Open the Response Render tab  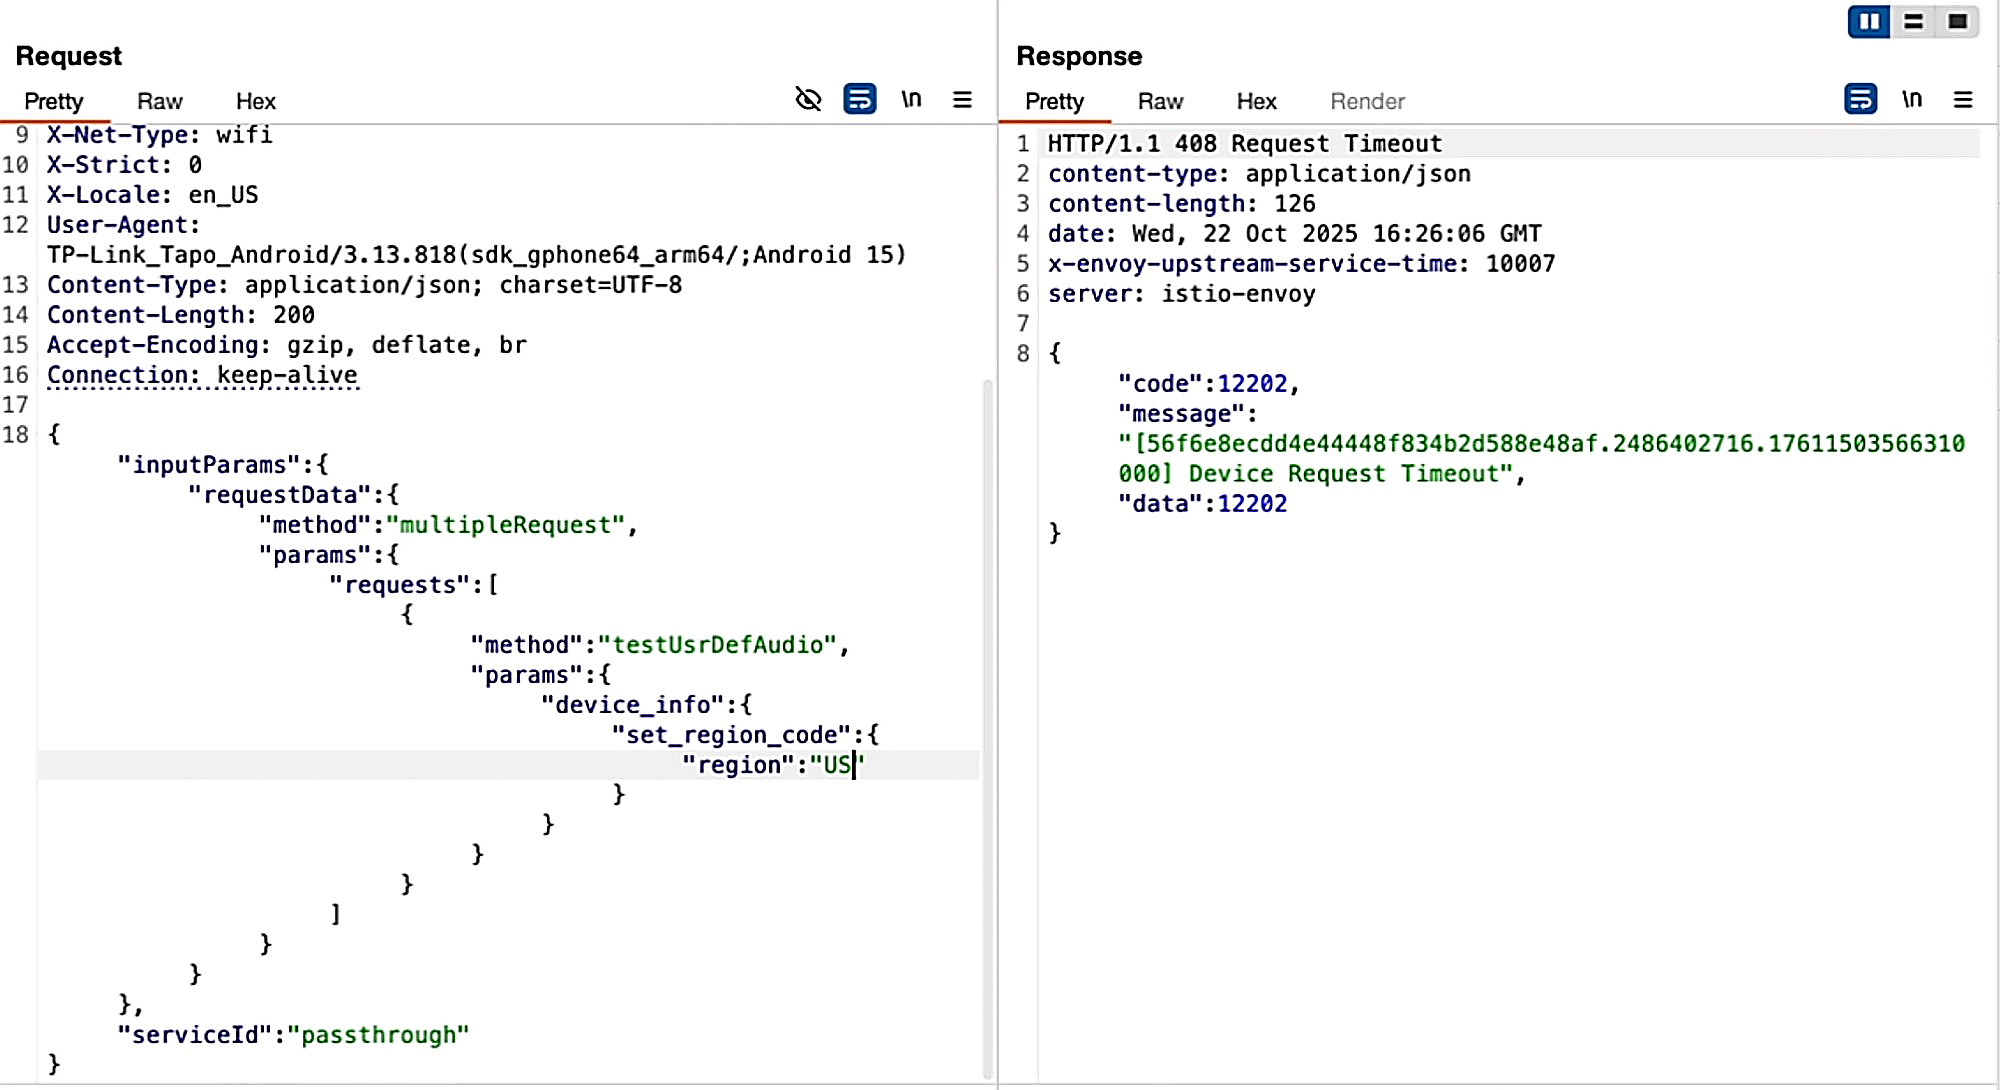1367,101
